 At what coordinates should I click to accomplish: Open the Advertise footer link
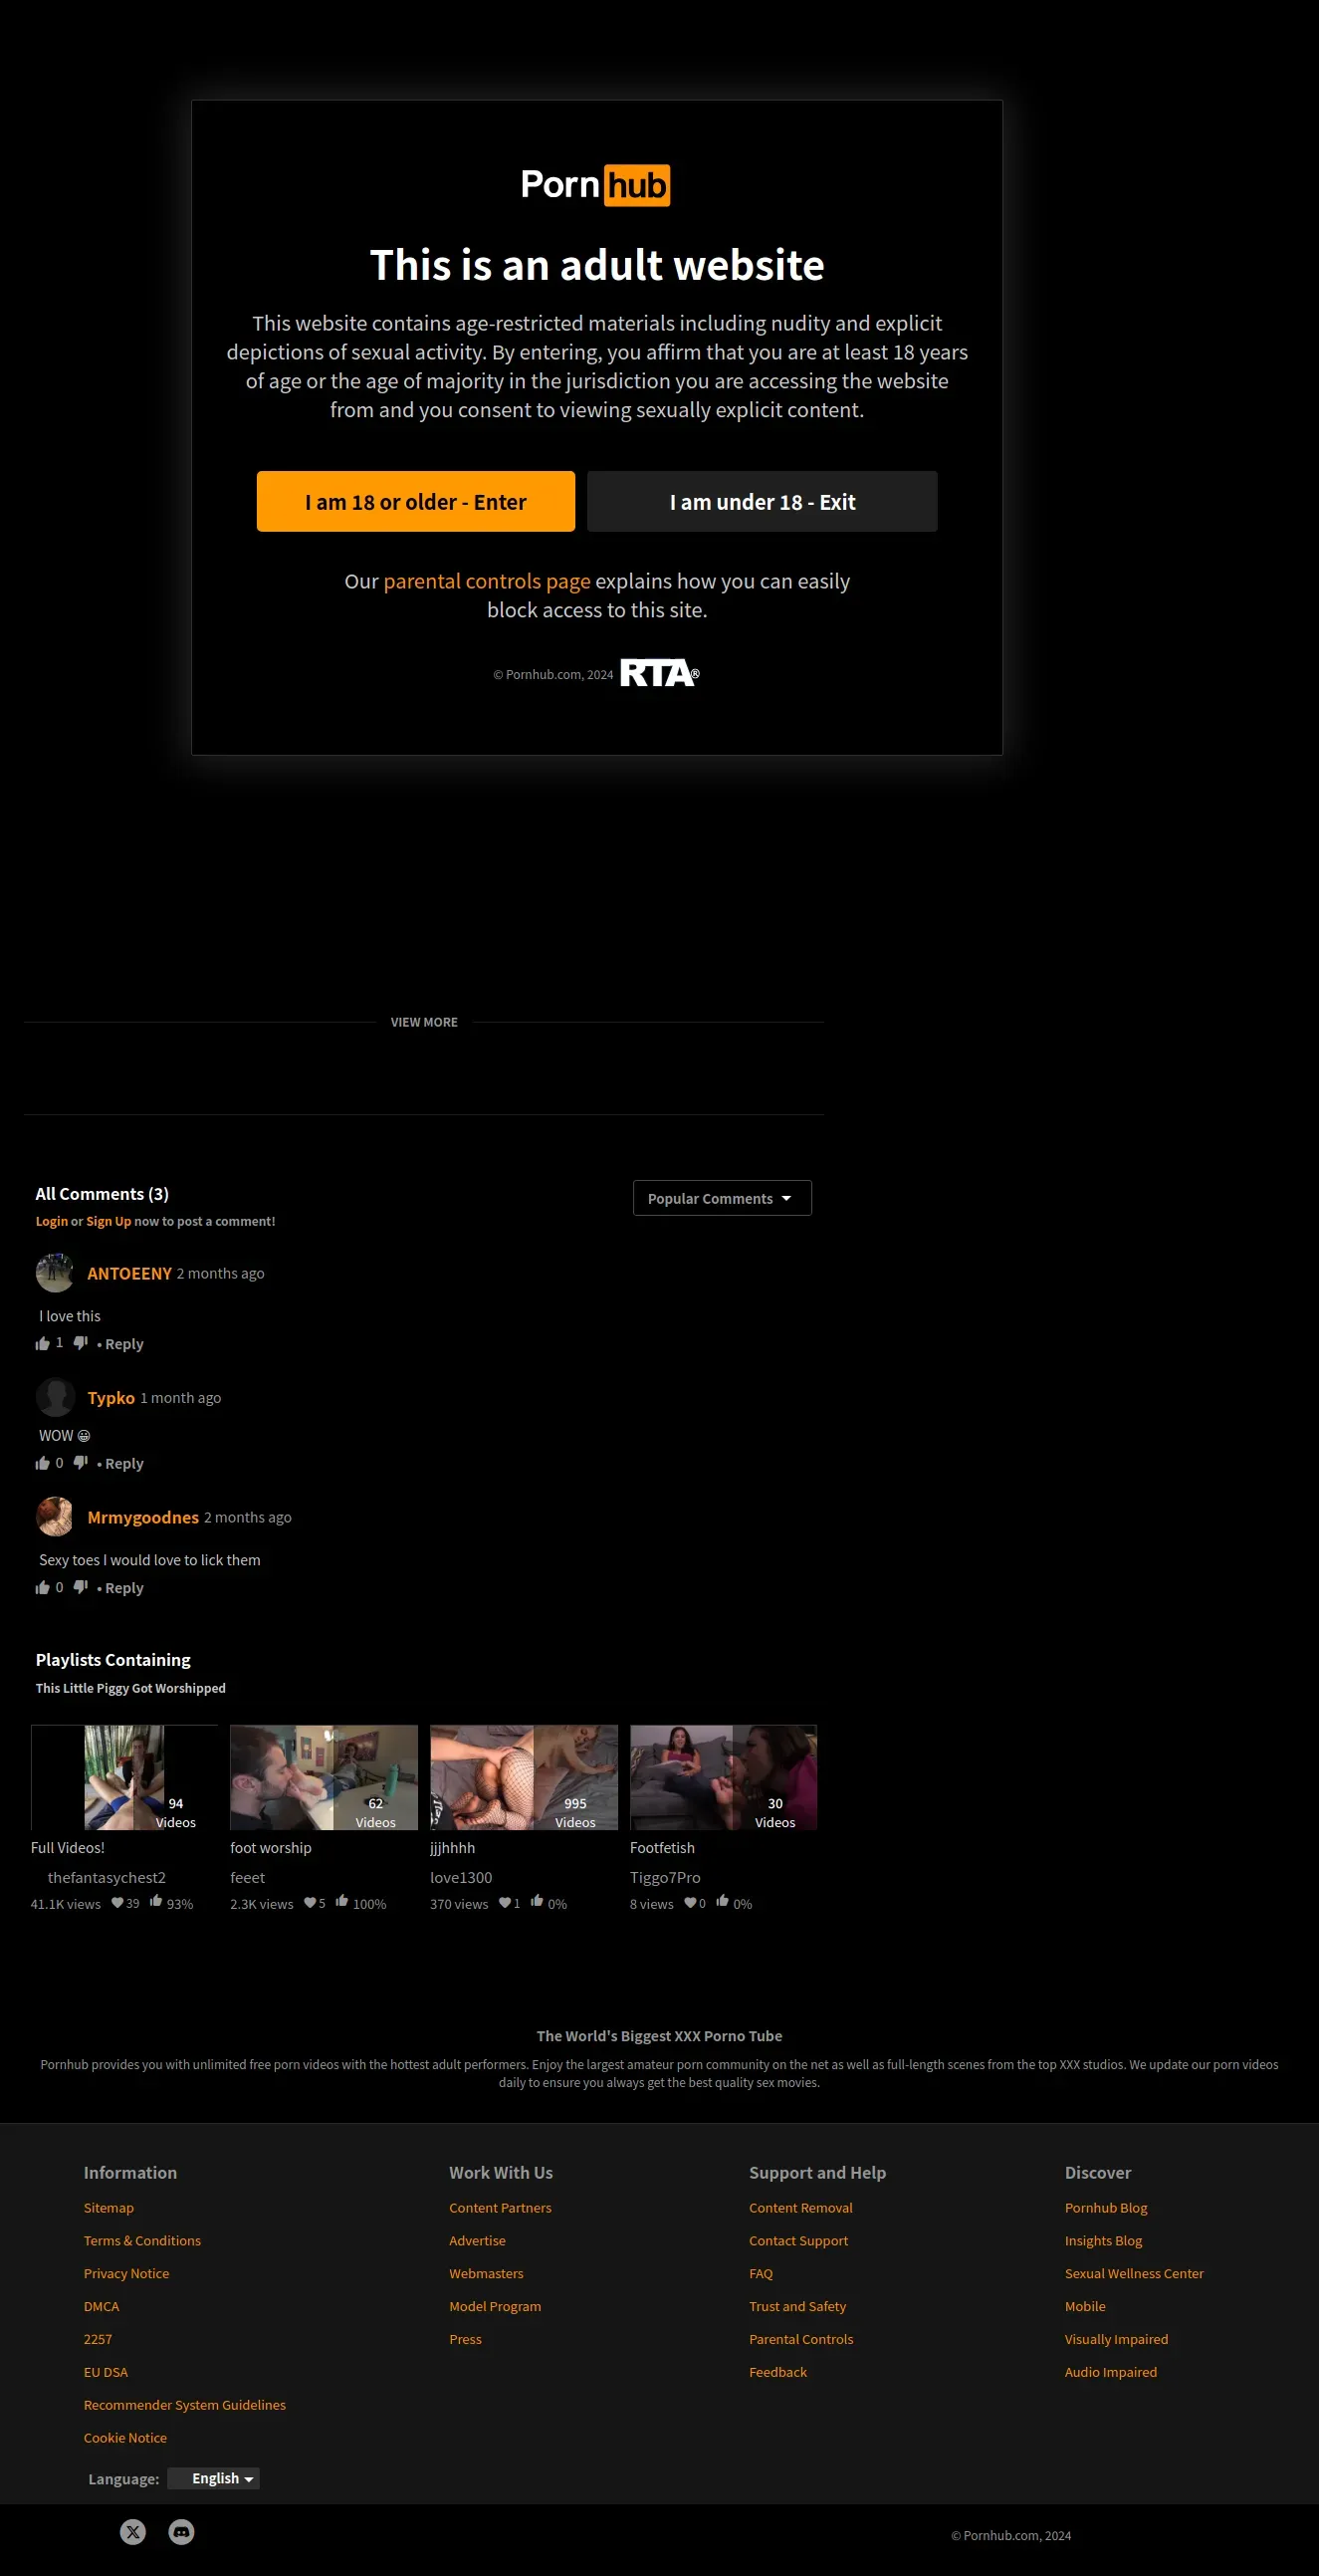tap(477, 2240)
